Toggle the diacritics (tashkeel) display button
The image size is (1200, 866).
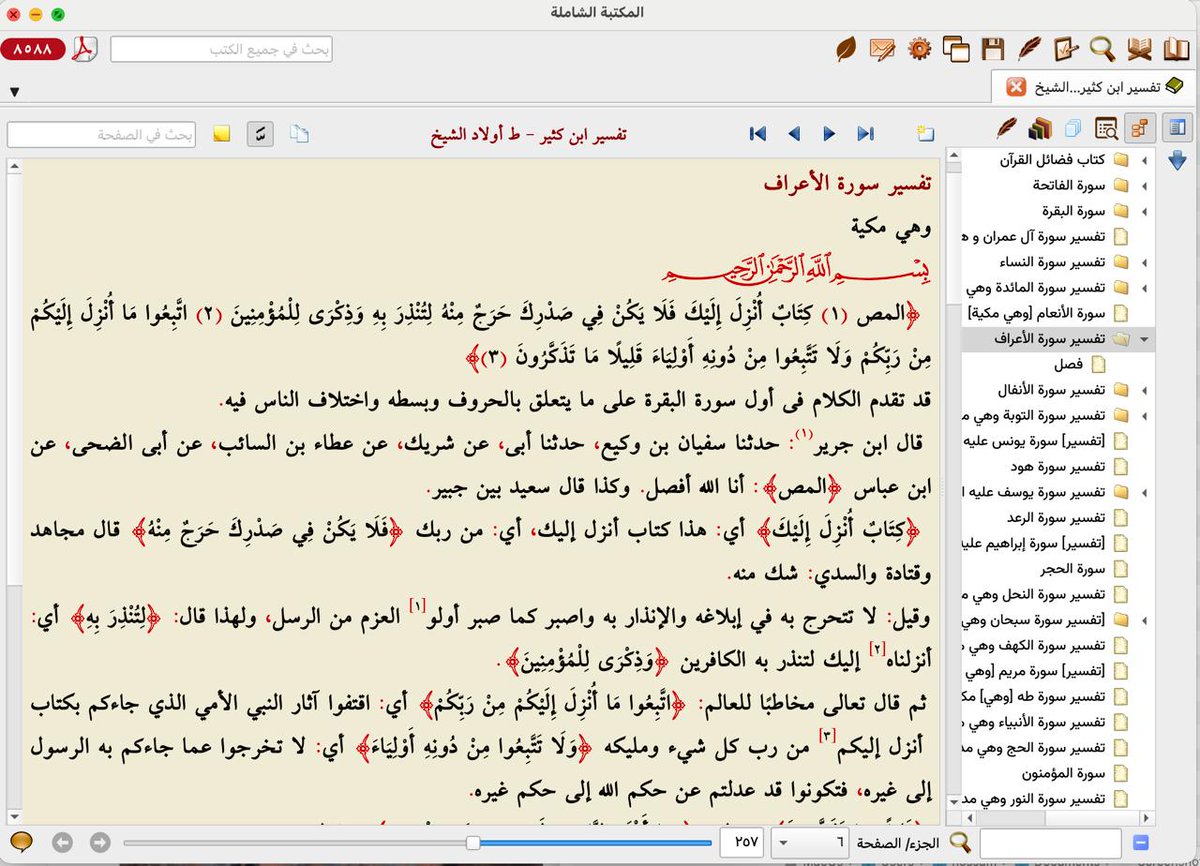point(260,133)
